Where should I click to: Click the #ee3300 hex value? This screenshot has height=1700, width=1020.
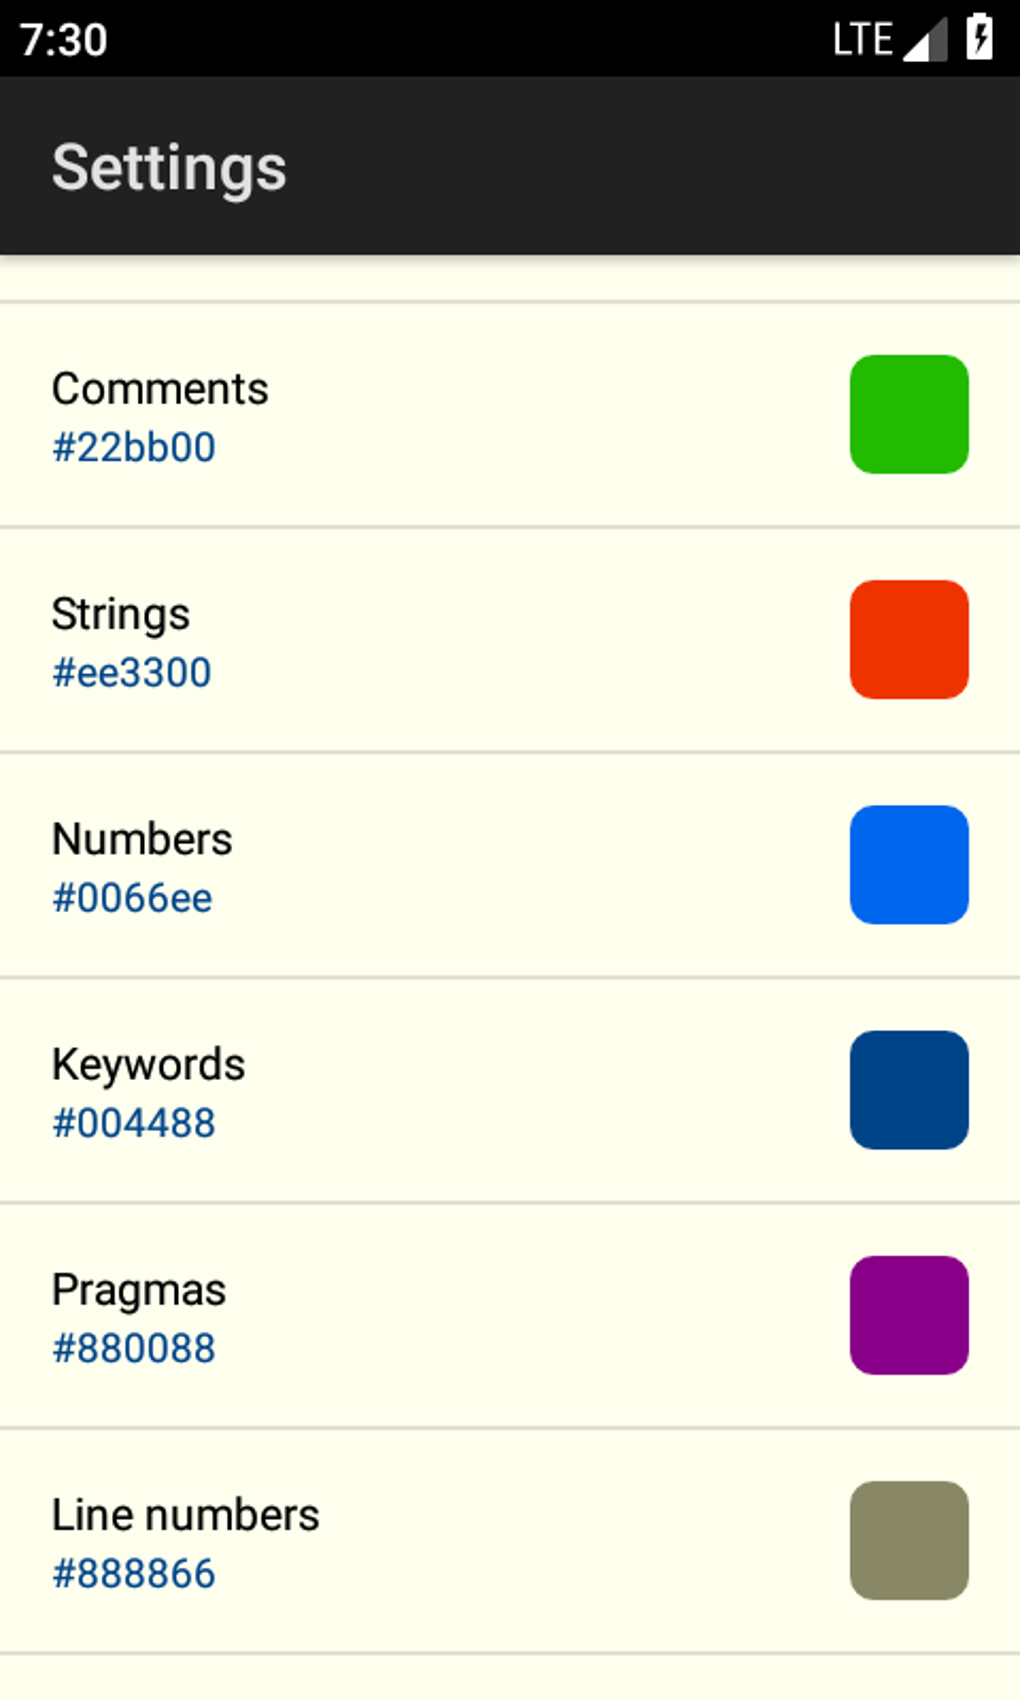tap(132, 673)
